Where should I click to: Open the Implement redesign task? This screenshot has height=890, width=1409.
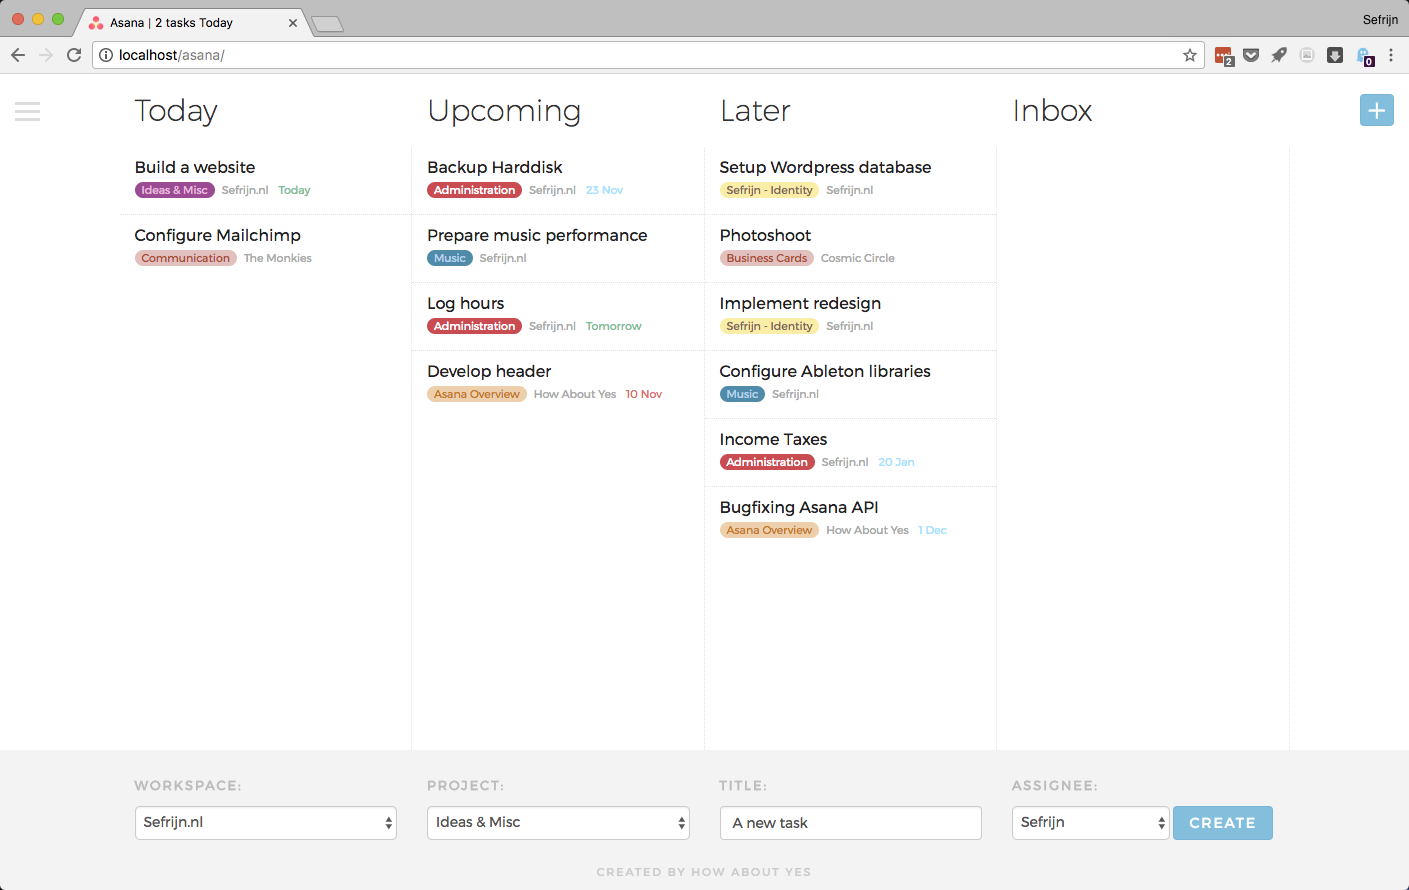point(800,303)
